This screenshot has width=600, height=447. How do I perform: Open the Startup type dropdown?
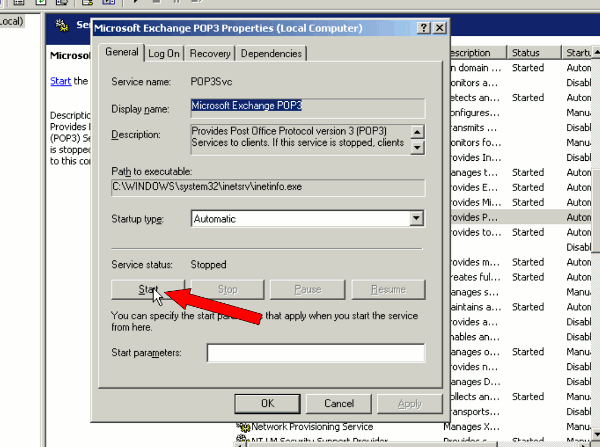(308, 219)
